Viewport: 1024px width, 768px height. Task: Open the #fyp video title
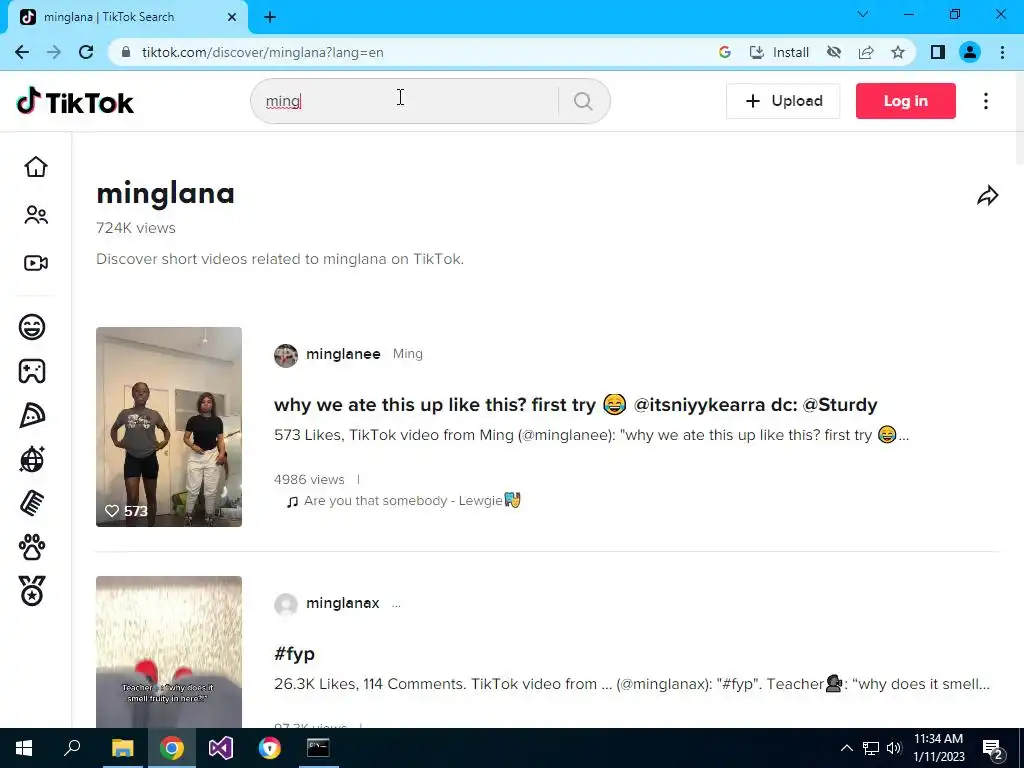pos(294,654)
